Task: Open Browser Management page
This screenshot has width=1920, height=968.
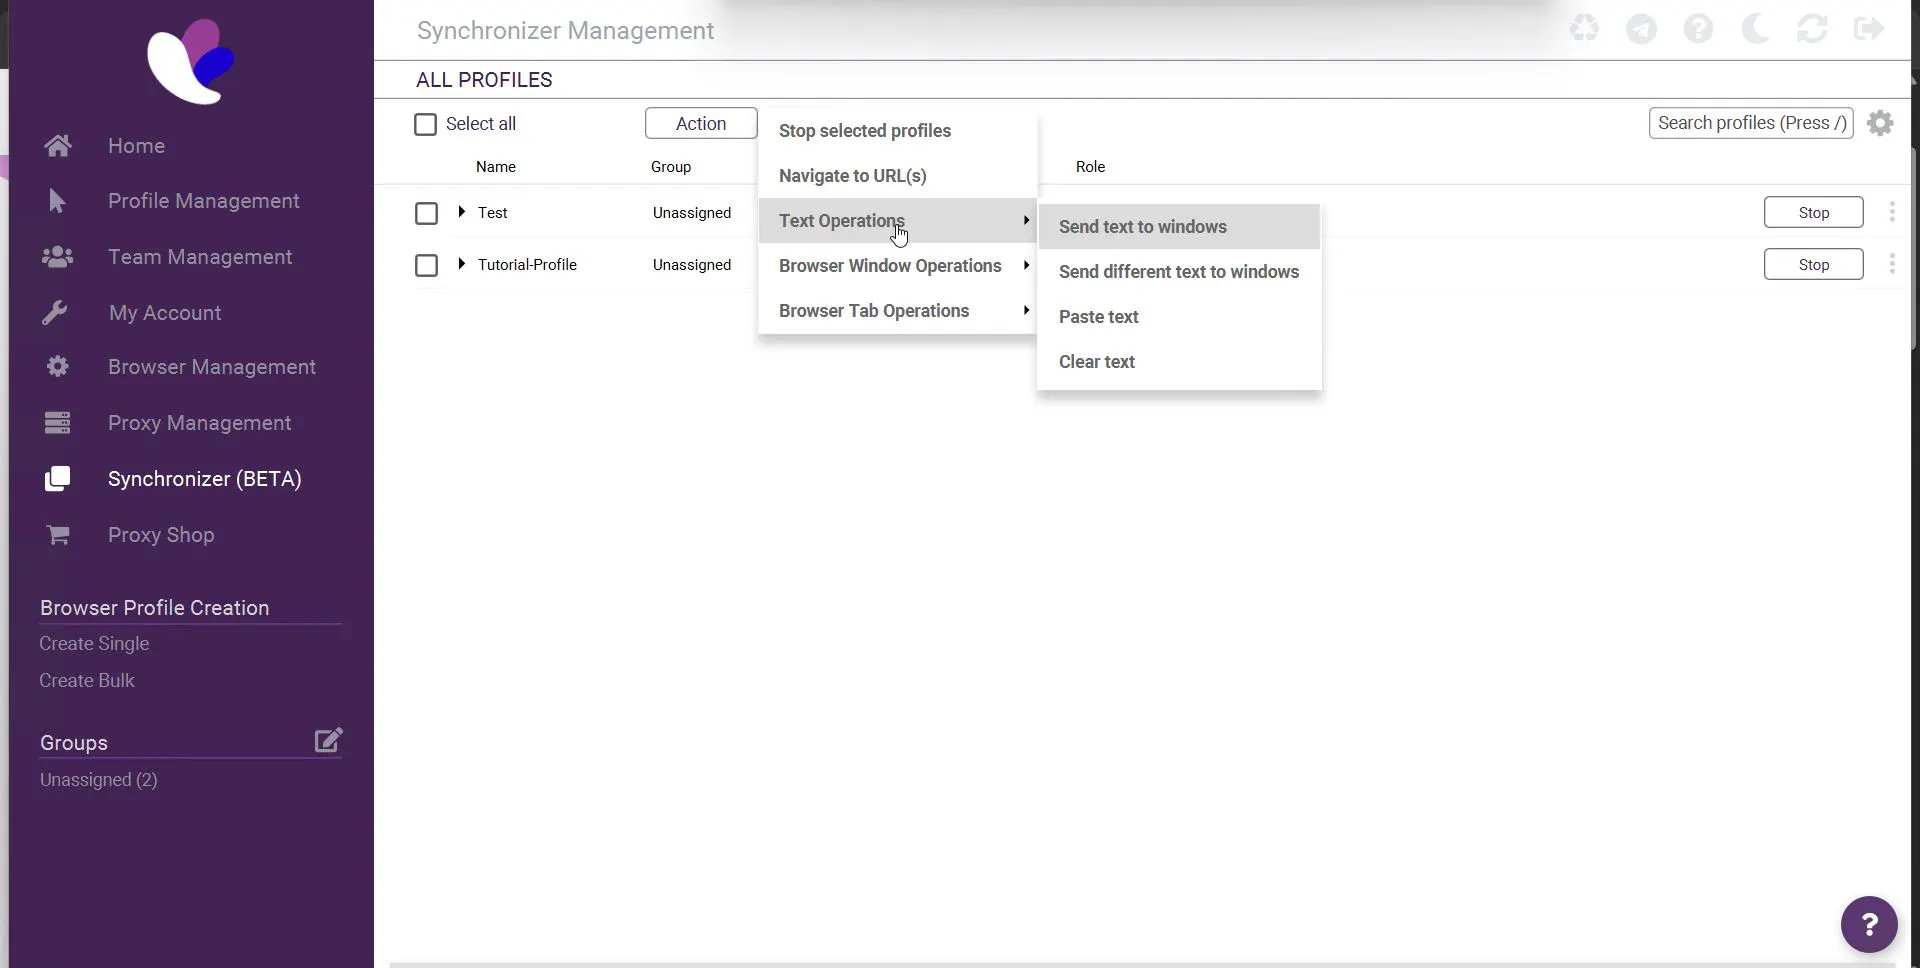Action: (212, 367)
